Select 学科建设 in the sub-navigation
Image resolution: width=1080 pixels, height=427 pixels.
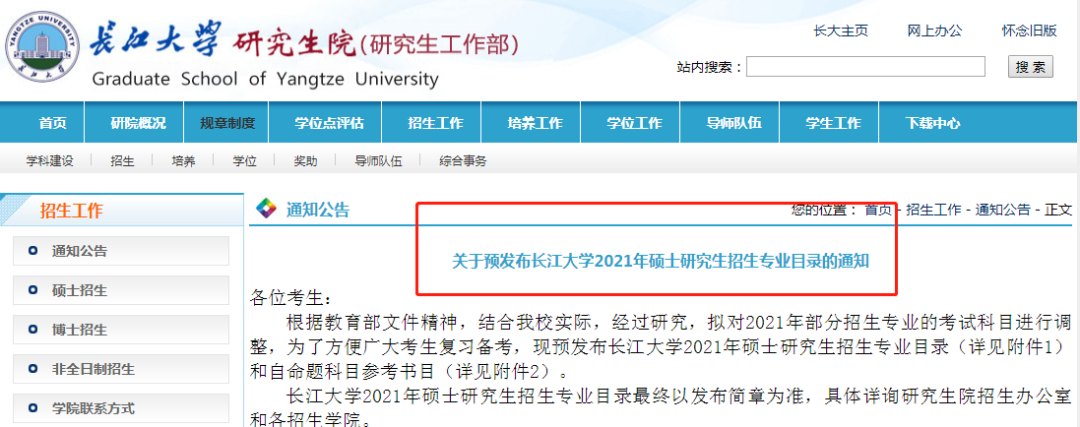coord(49,161)
